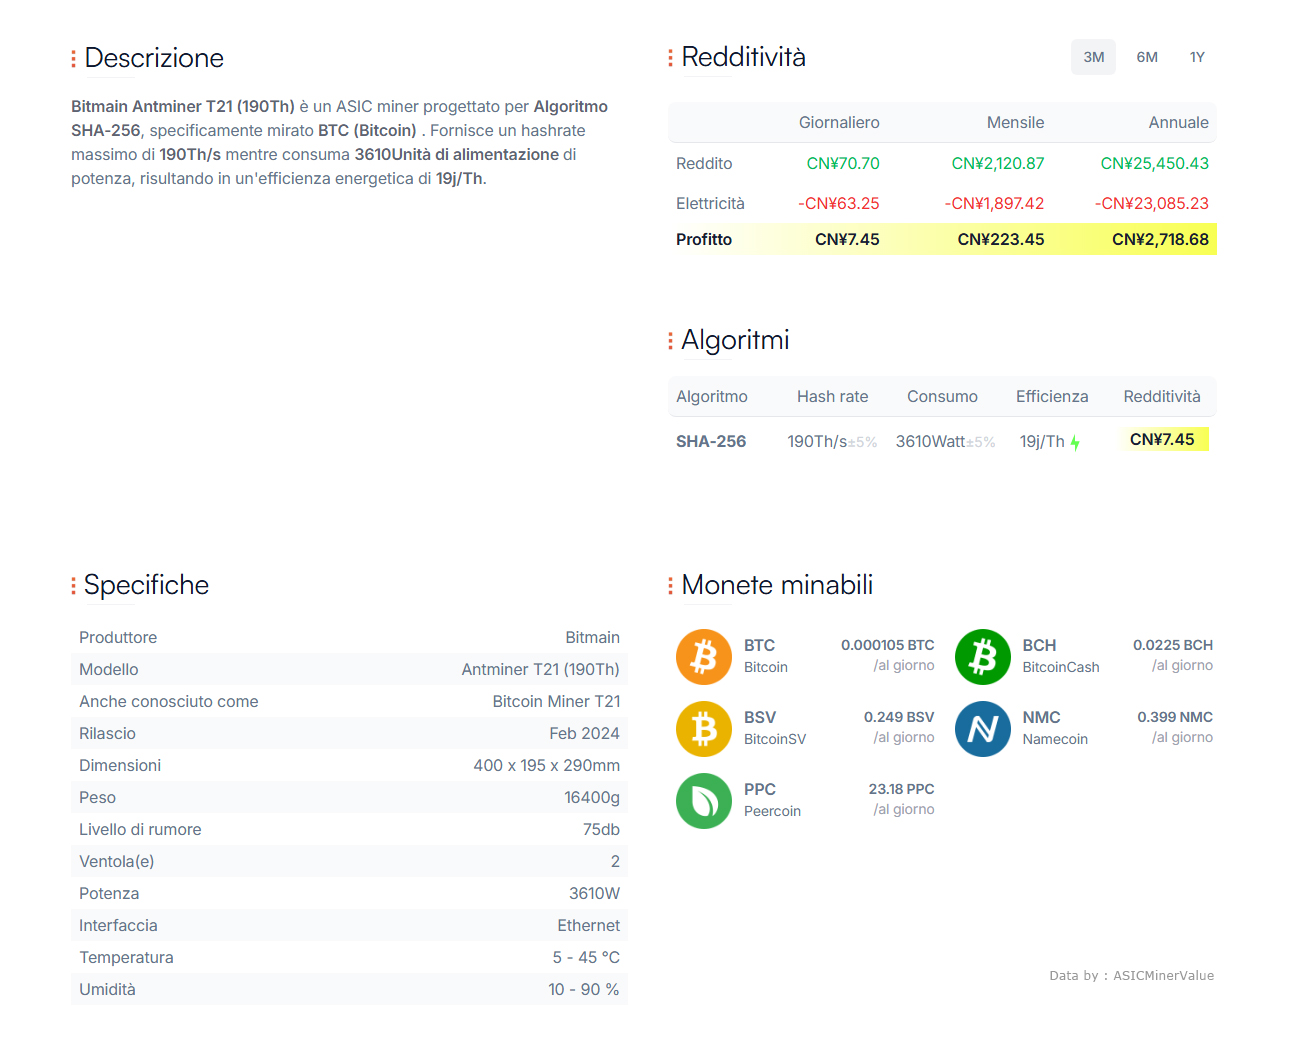The width and height of the screenshot is (1296, 1039).
Task: Open the BTC coin link
Action: tap(760, 646)
